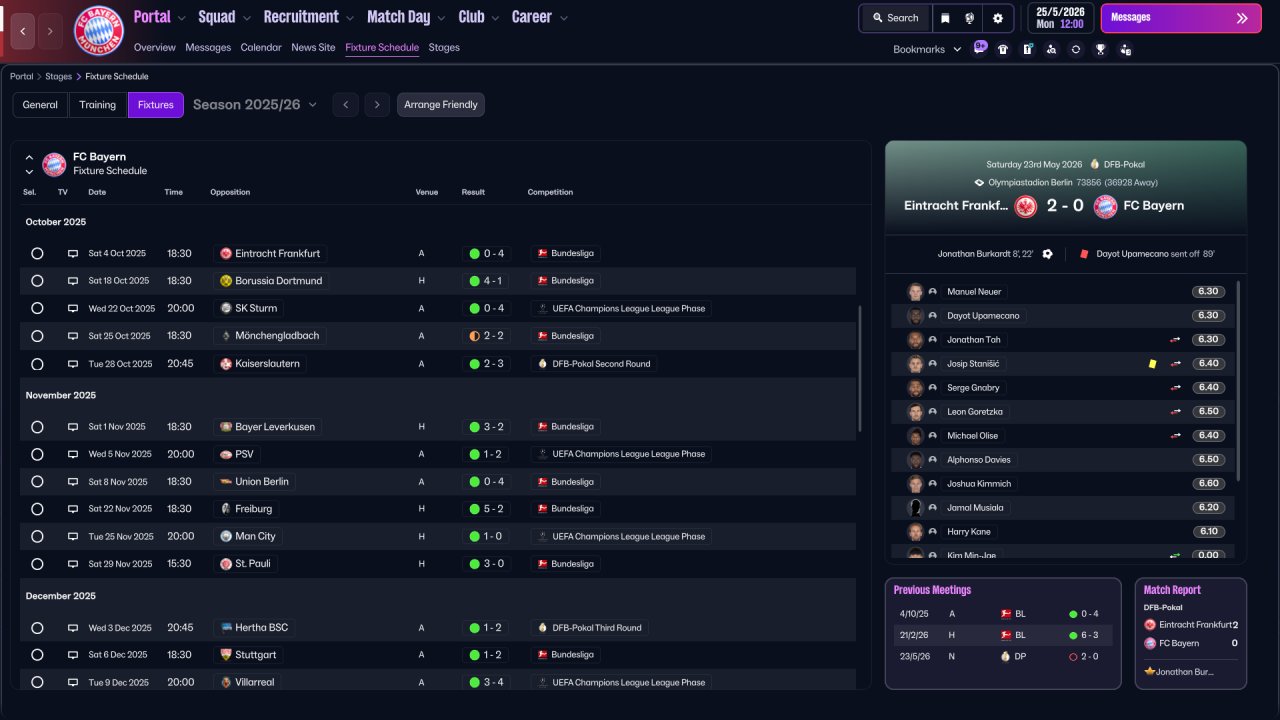The image size is (1280, 720).
Task: Open the bookmark icon next to Search
Action: [945, 18]
